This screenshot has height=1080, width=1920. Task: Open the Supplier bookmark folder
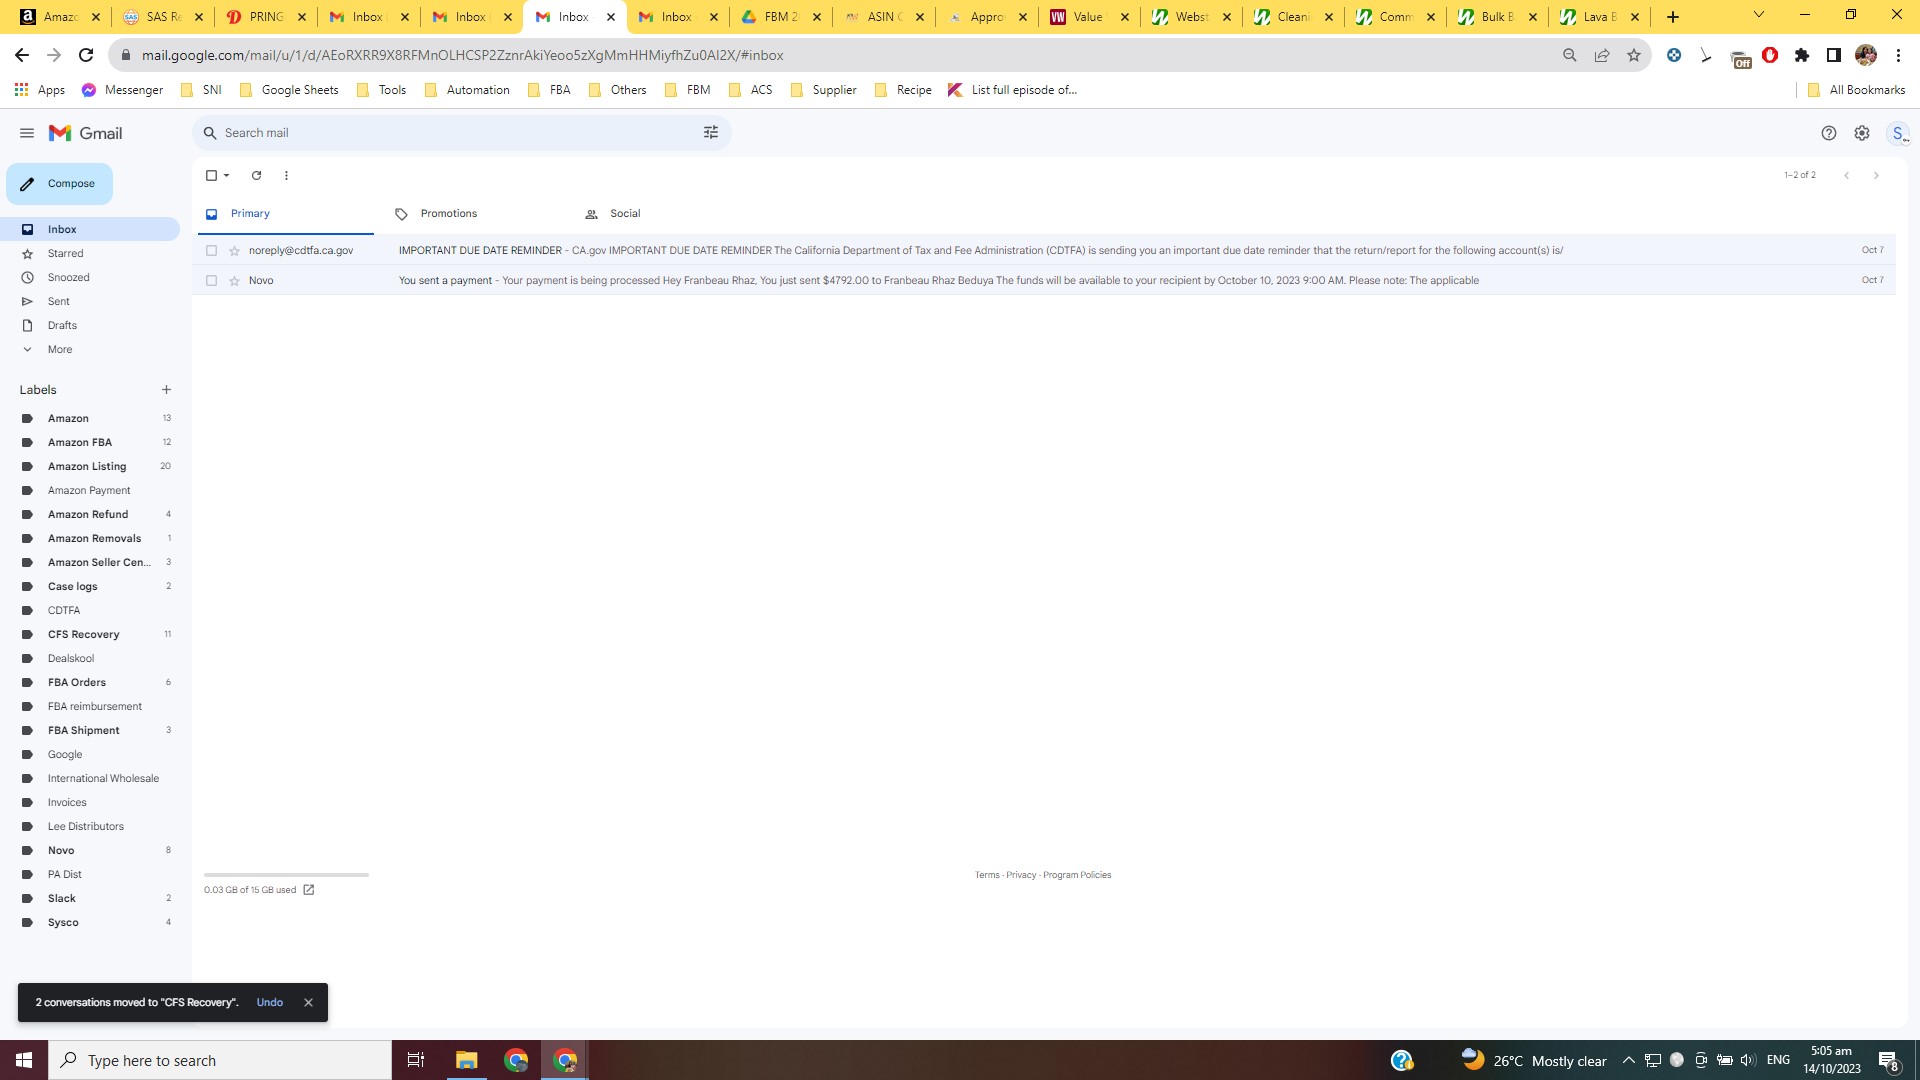click(x=824, y=90)
